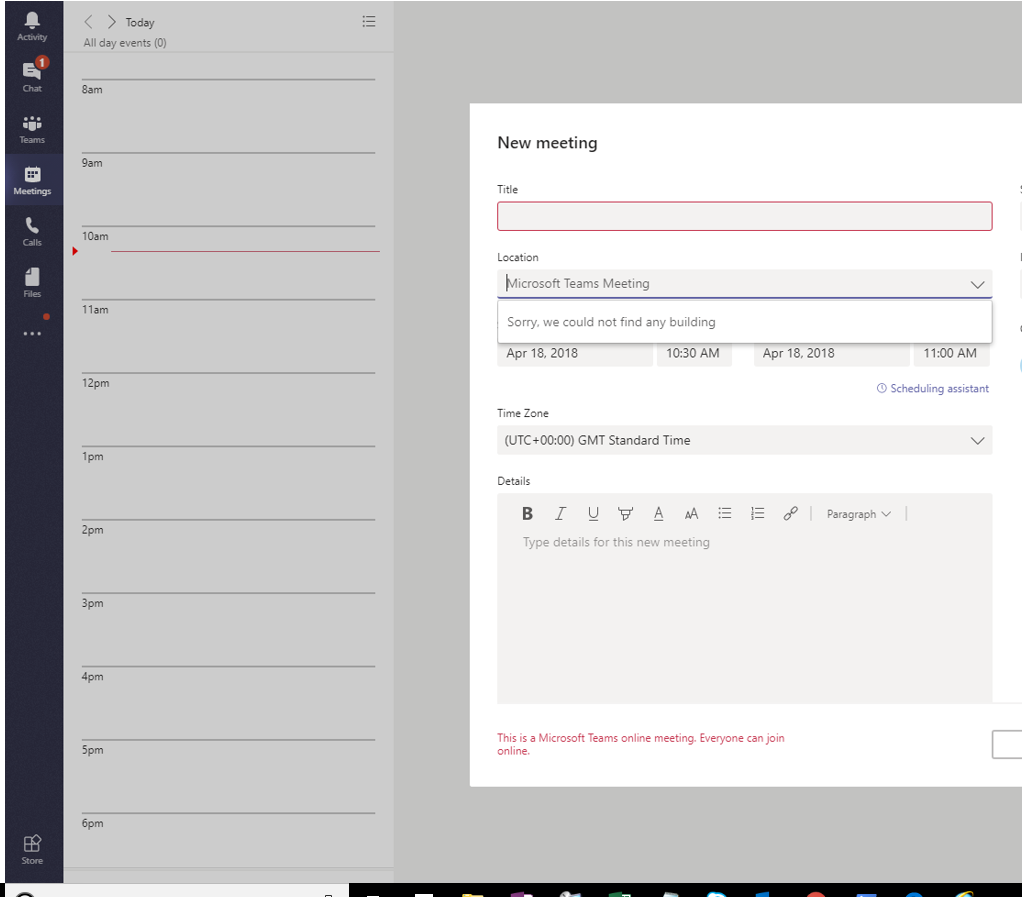Open the Activity feed in the sidebar
Screen dimensions: 1022x897
(x=32, y=27)
